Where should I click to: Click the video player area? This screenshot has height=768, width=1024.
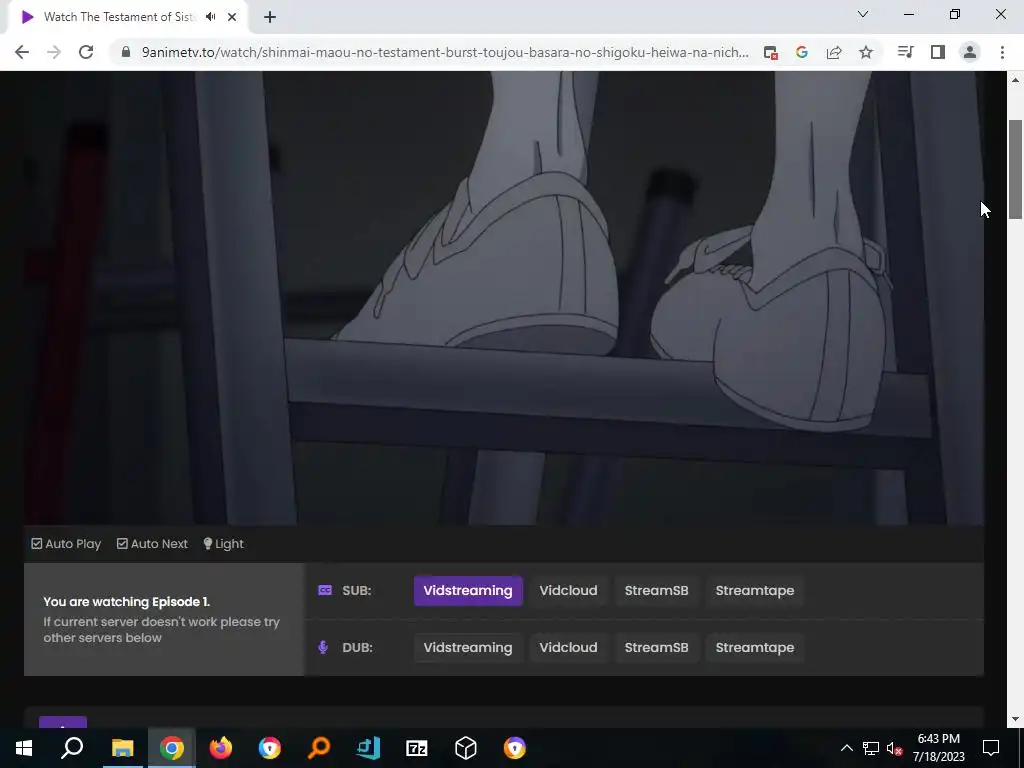click(504, 298)
